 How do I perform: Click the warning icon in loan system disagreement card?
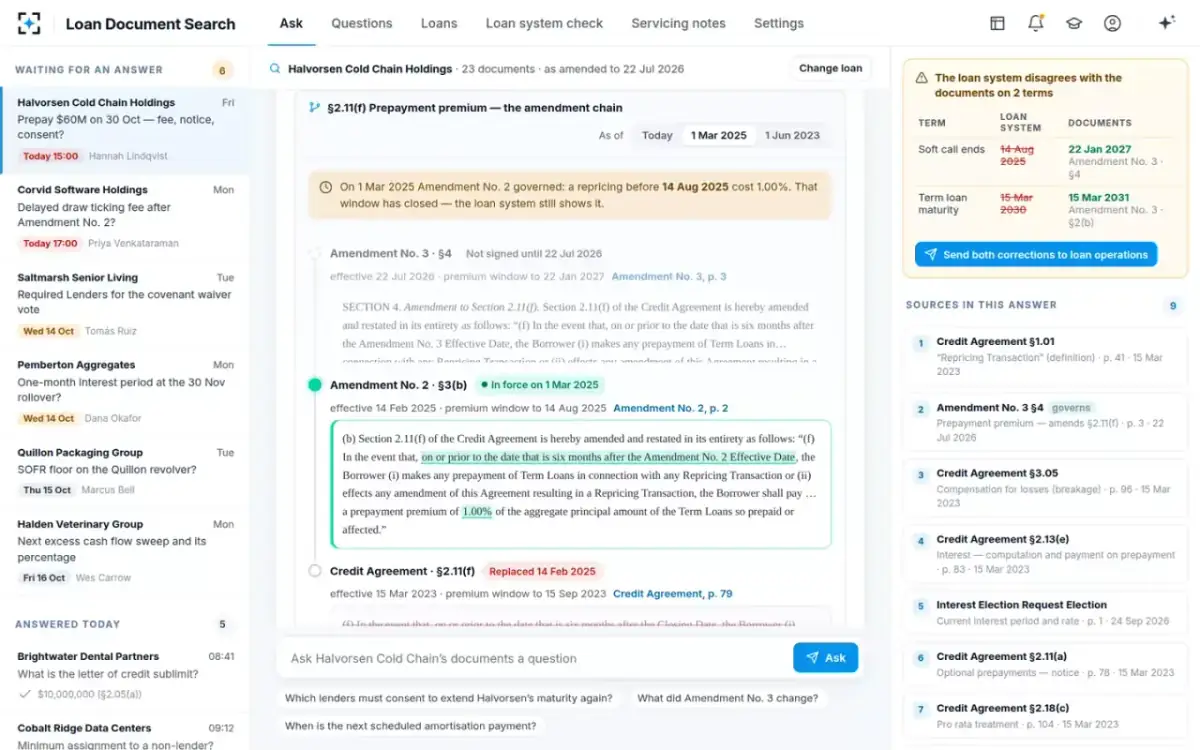coord(921,78)
